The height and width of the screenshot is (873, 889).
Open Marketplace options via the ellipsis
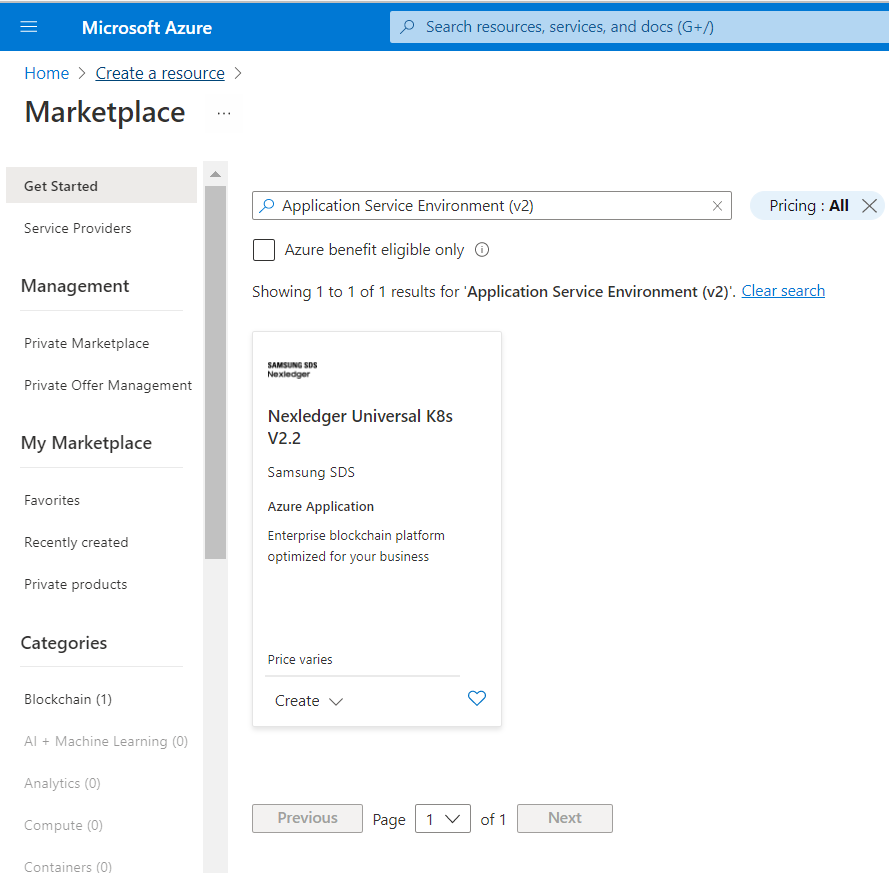[x=224, y=113]
